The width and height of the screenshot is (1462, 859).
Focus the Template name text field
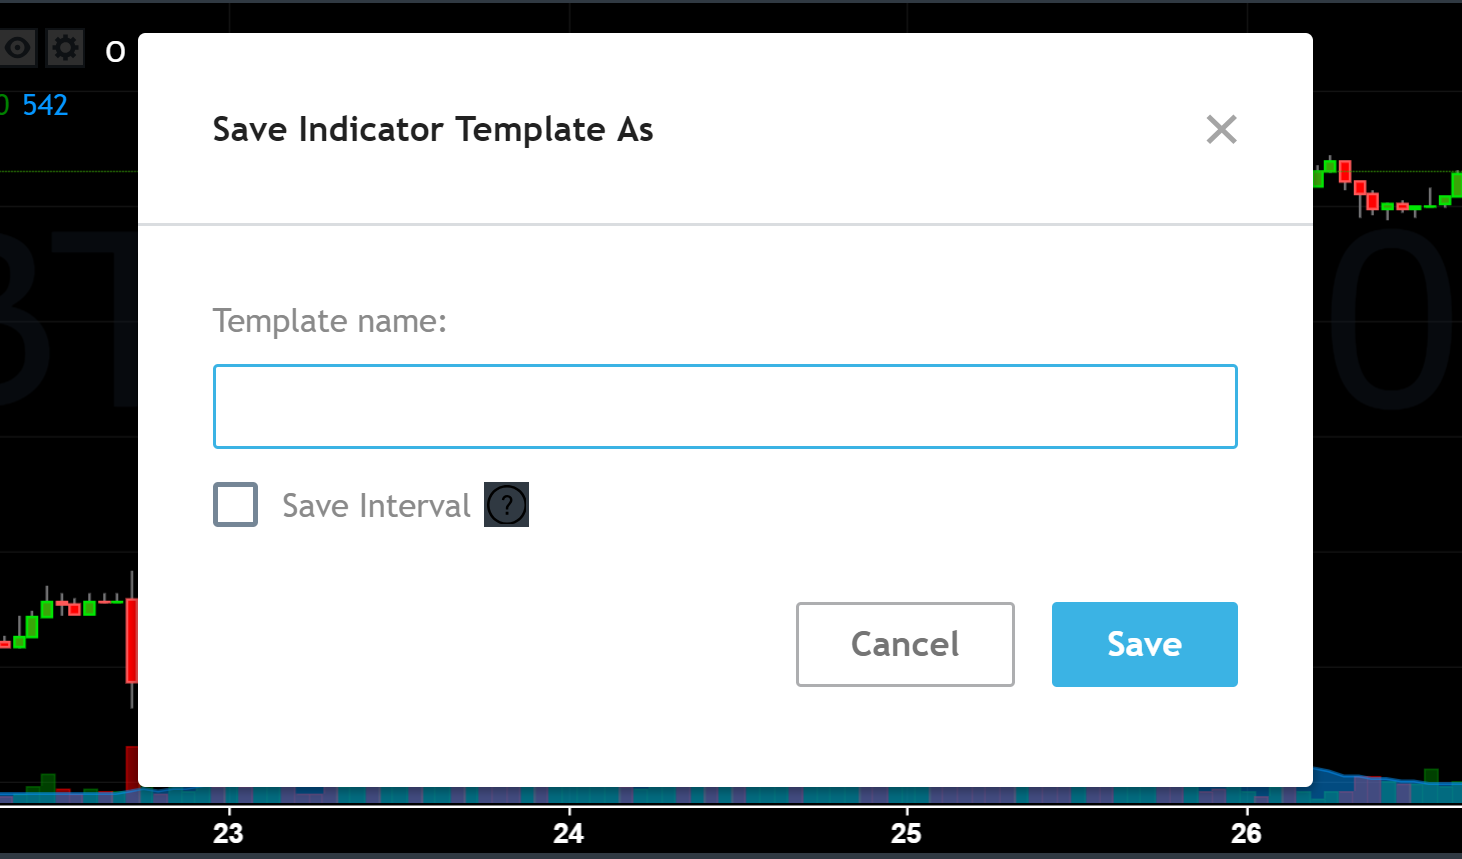[x=725, y=406]
